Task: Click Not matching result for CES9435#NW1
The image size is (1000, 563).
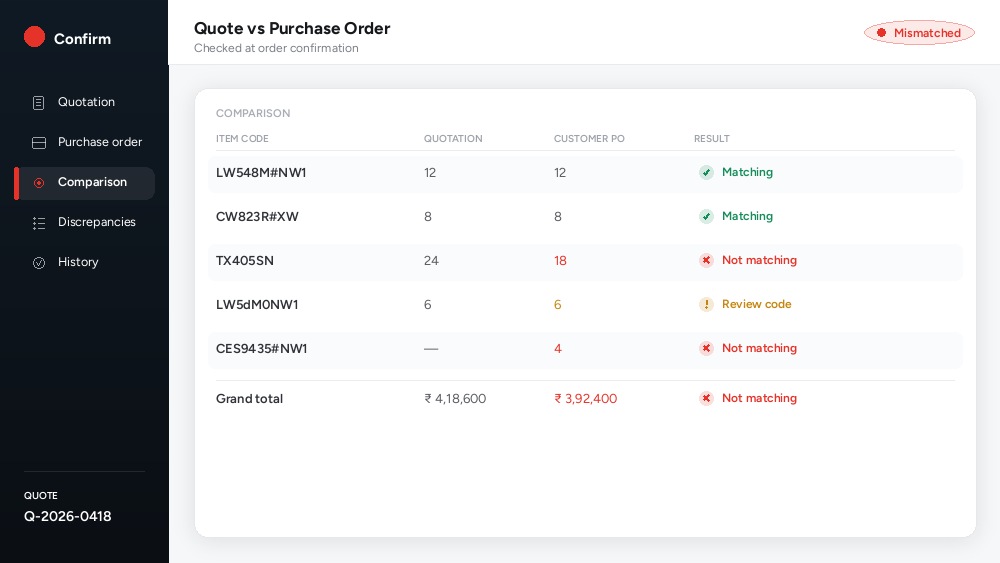Action: pos(760,348)
